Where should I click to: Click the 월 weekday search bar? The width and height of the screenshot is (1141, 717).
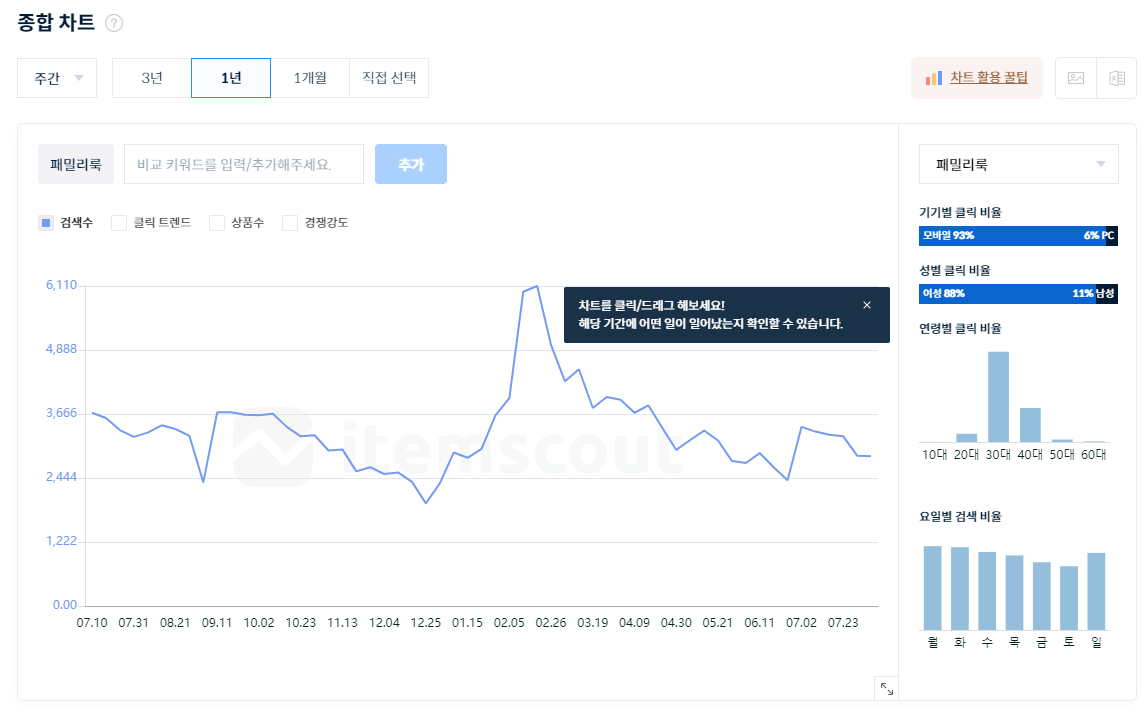(x=932, y=588)
